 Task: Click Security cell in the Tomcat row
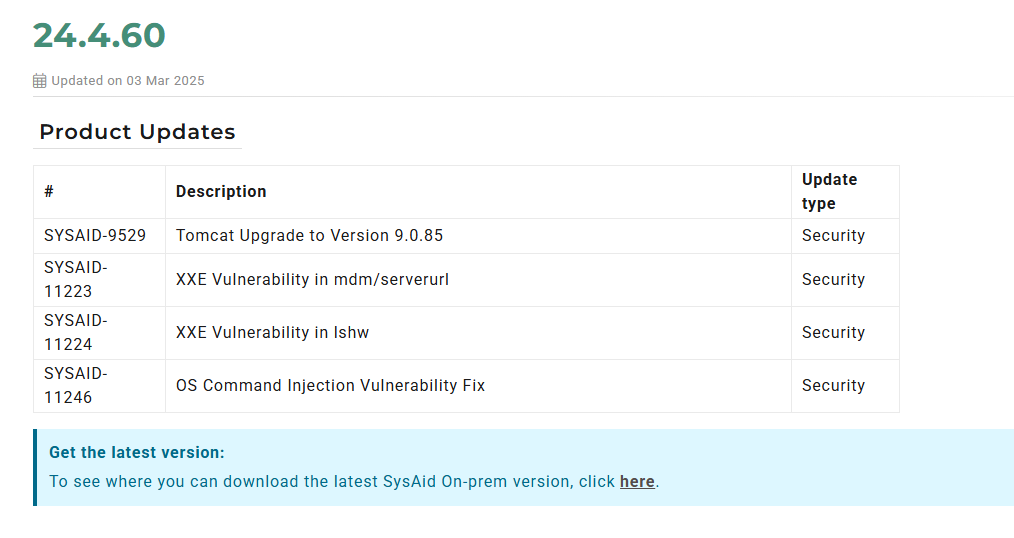(834, 235)
